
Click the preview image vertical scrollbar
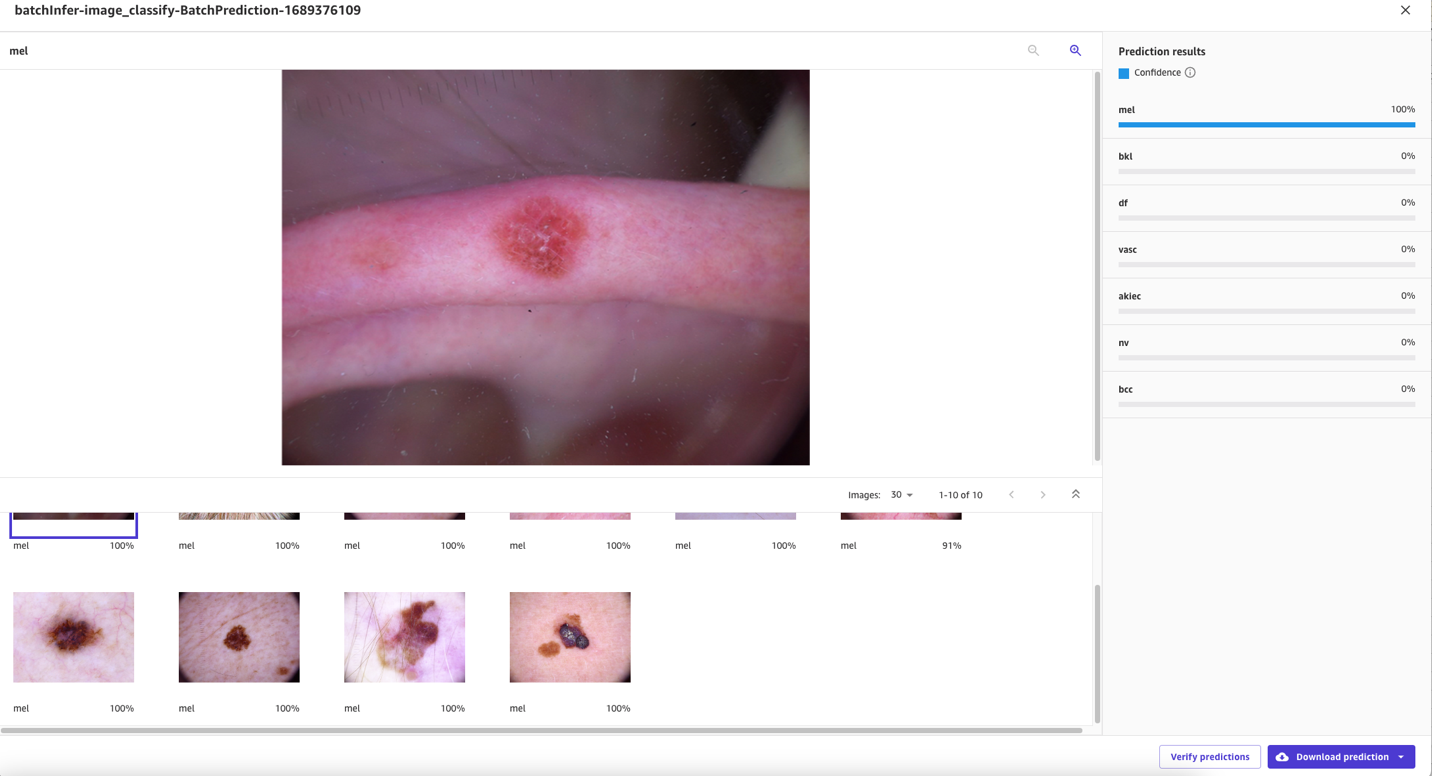(x=1097, y=266)
